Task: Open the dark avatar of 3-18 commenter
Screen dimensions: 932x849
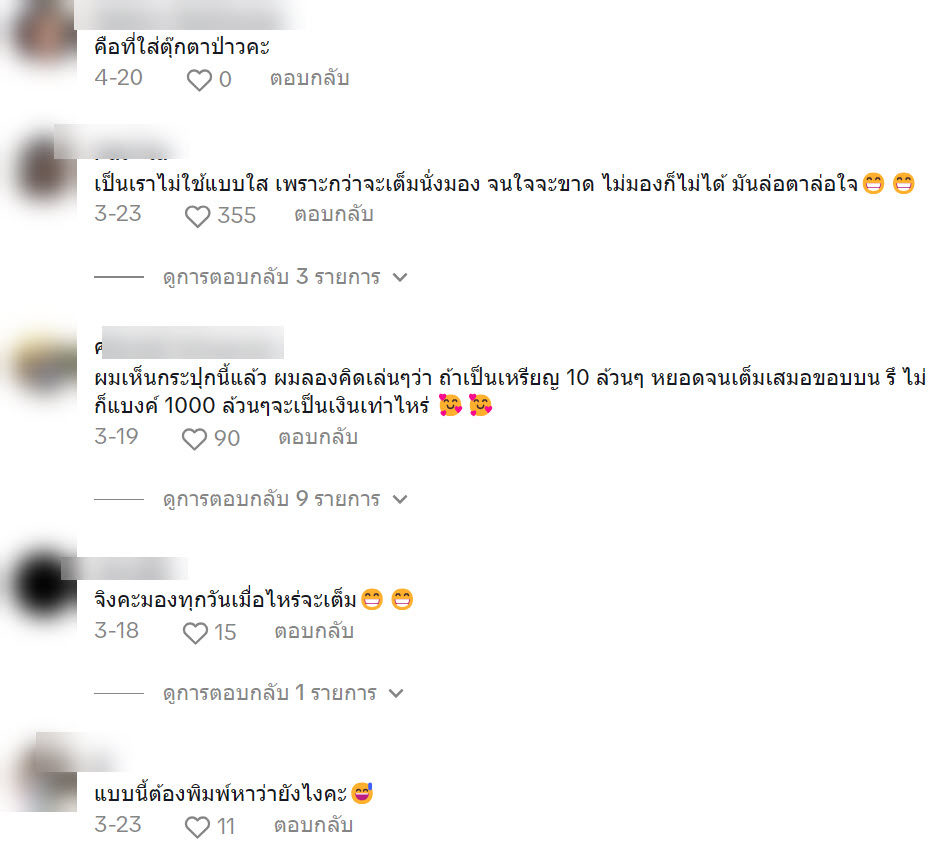Action: [39, 586]
